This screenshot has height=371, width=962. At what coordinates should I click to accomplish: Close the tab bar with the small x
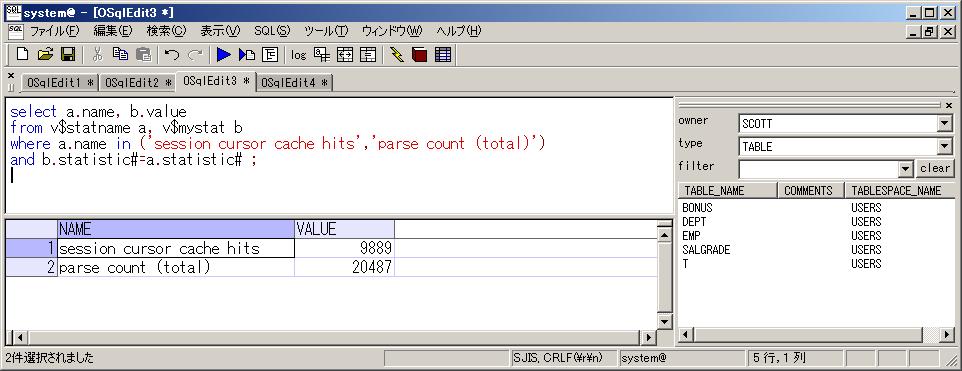click(x=10, y=75)
